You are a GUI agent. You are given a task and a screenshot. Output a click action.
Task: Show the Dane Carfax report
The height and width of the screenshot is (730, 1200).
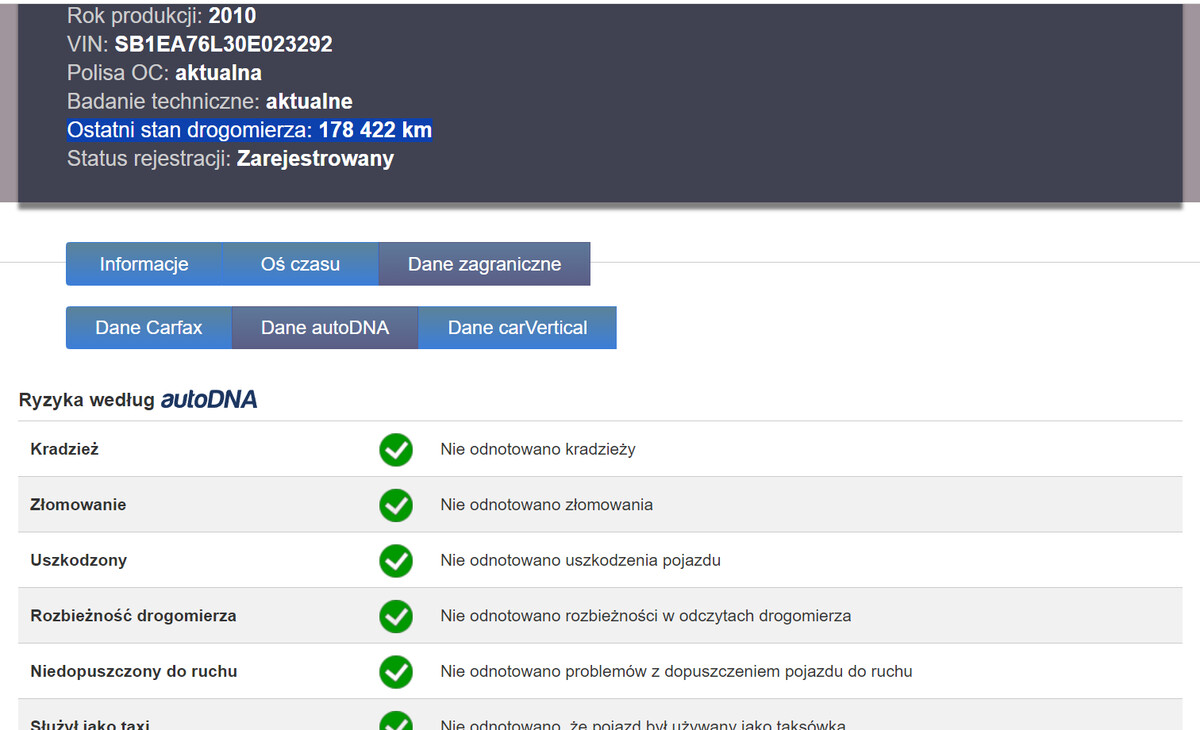[x=149, y=328]
